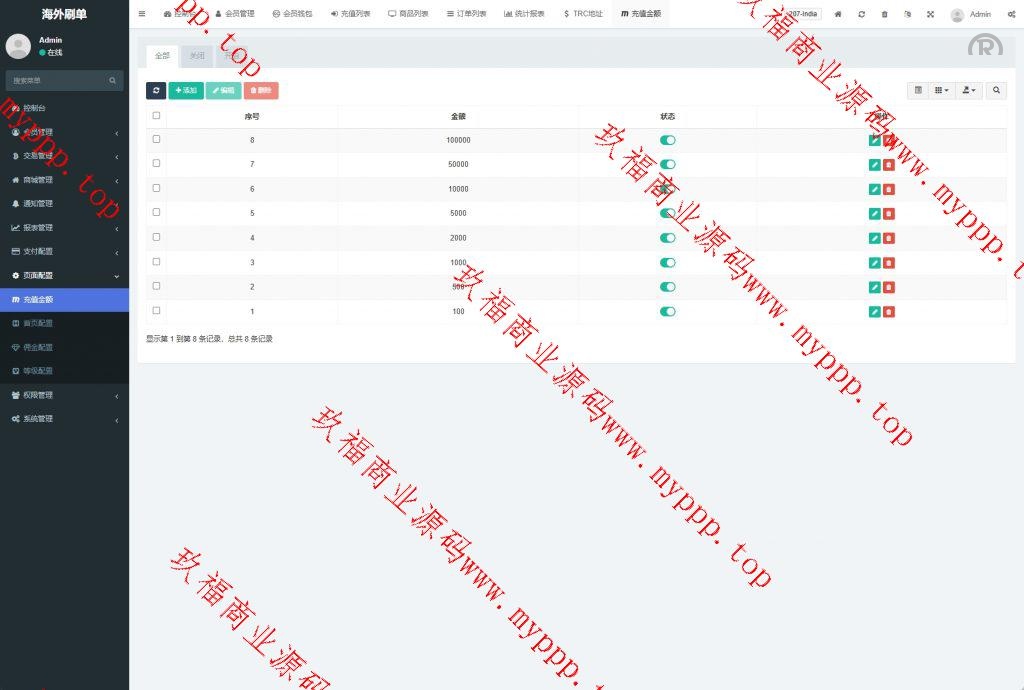Check the select-all checkbox in table header
The image size is (1024, 690).
156,116
